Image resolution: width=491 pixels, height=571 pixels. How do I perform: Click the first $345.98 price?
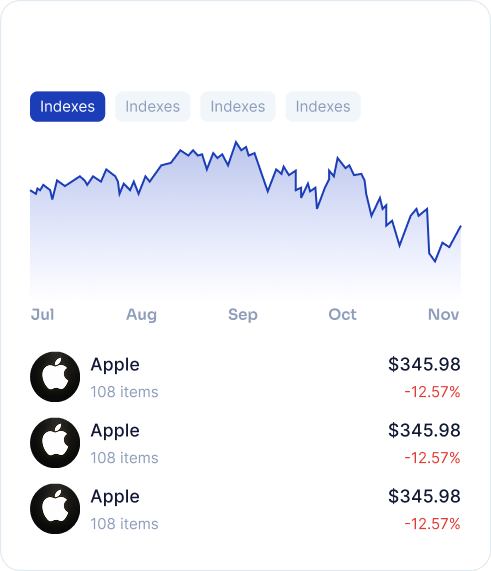(424, 364)
